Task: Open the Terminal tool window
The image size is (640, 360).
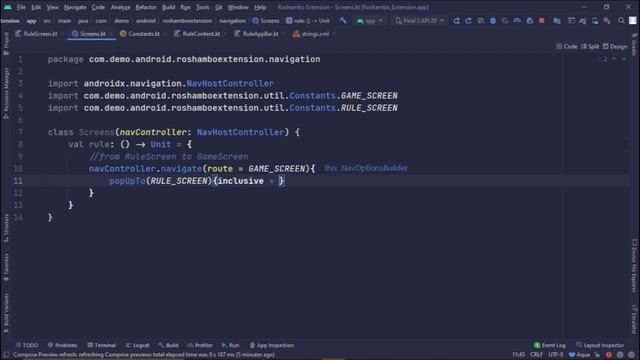Action: tap(102, 345)
